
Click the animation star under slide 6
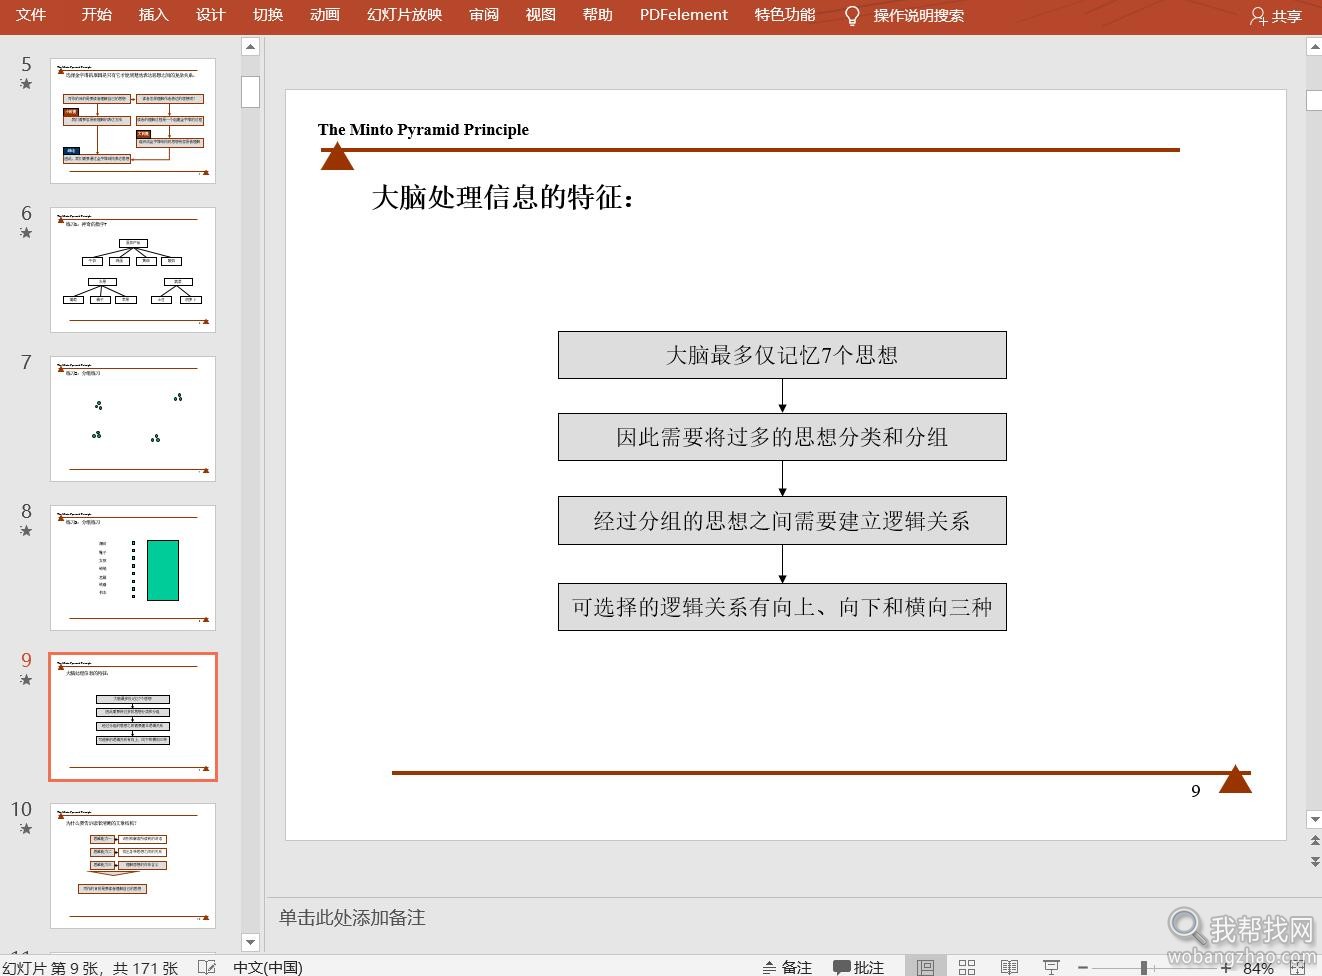point(26,233)
